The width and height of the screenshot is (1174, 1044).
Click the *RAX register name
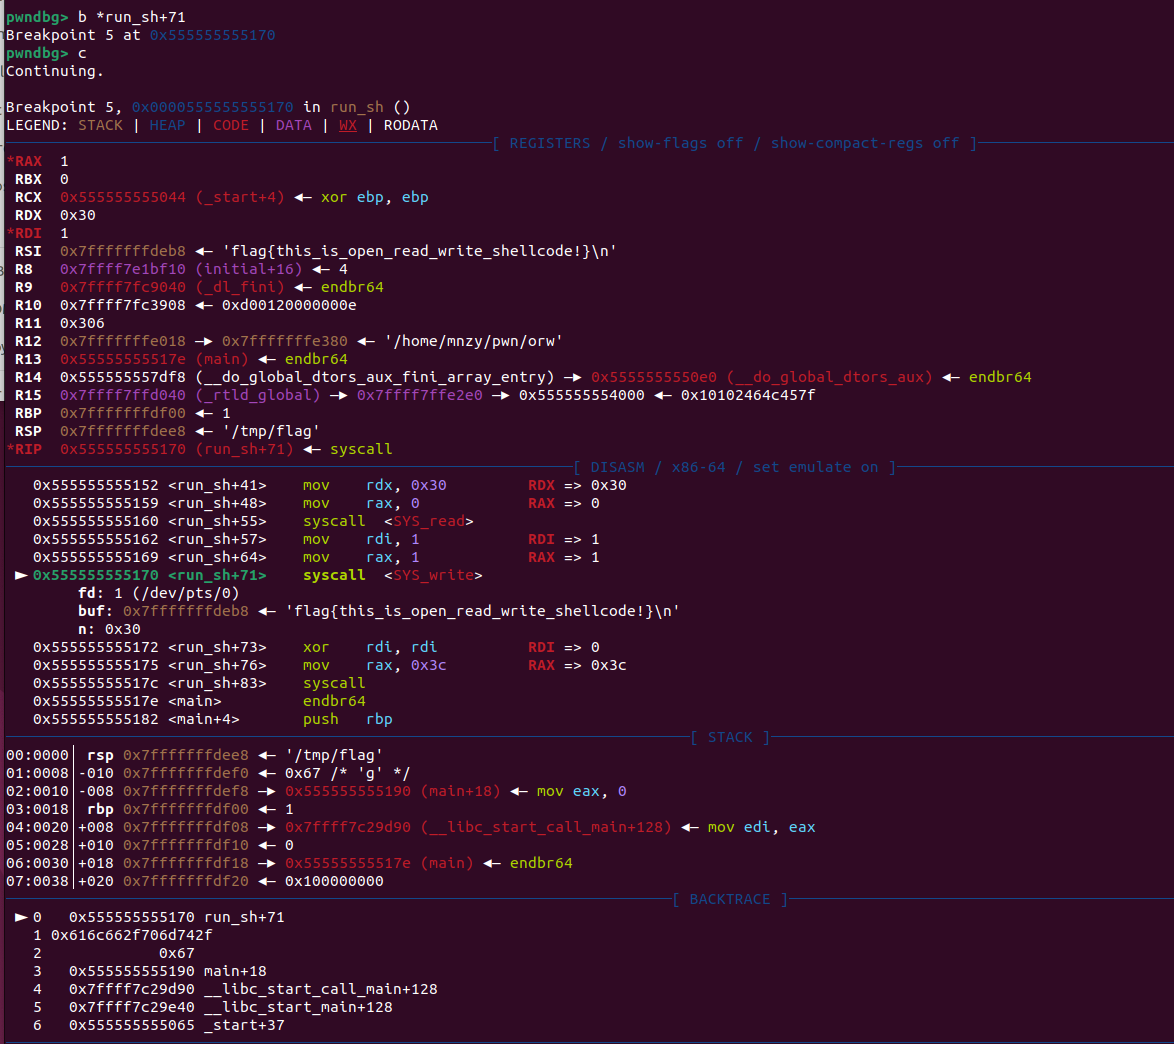coord(25,161)
